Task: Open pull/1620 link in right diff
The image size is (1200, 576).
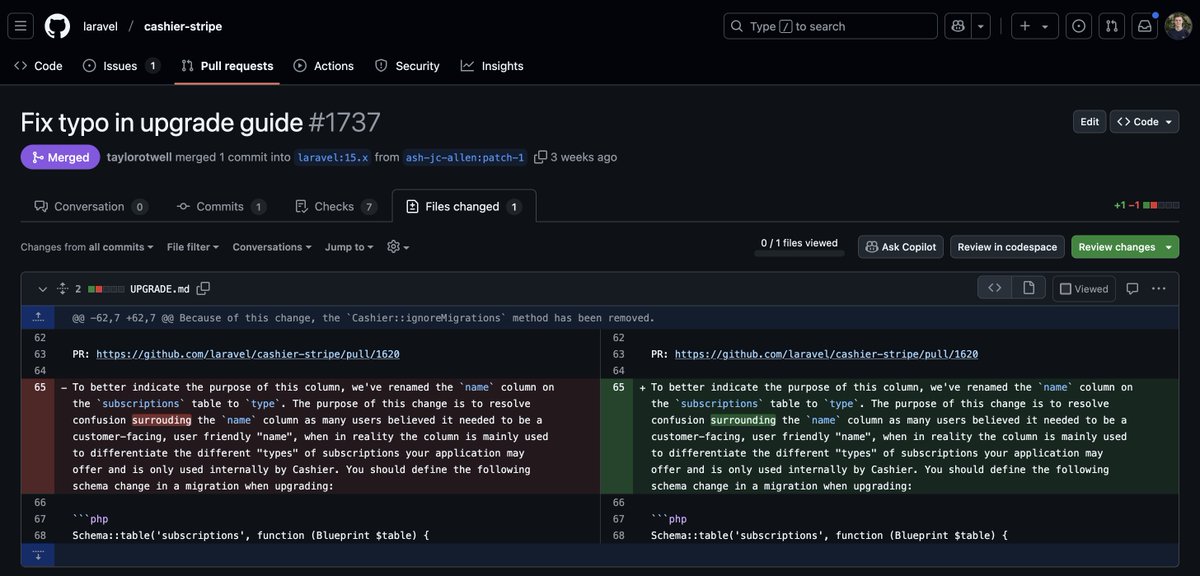Action: pyautogui.click(x=826, y=354)
